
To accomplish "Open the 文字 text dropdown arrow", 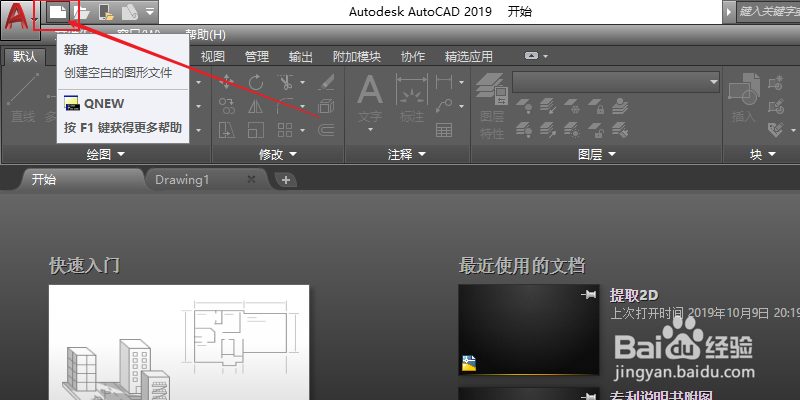I will click(x=370, y=130).
